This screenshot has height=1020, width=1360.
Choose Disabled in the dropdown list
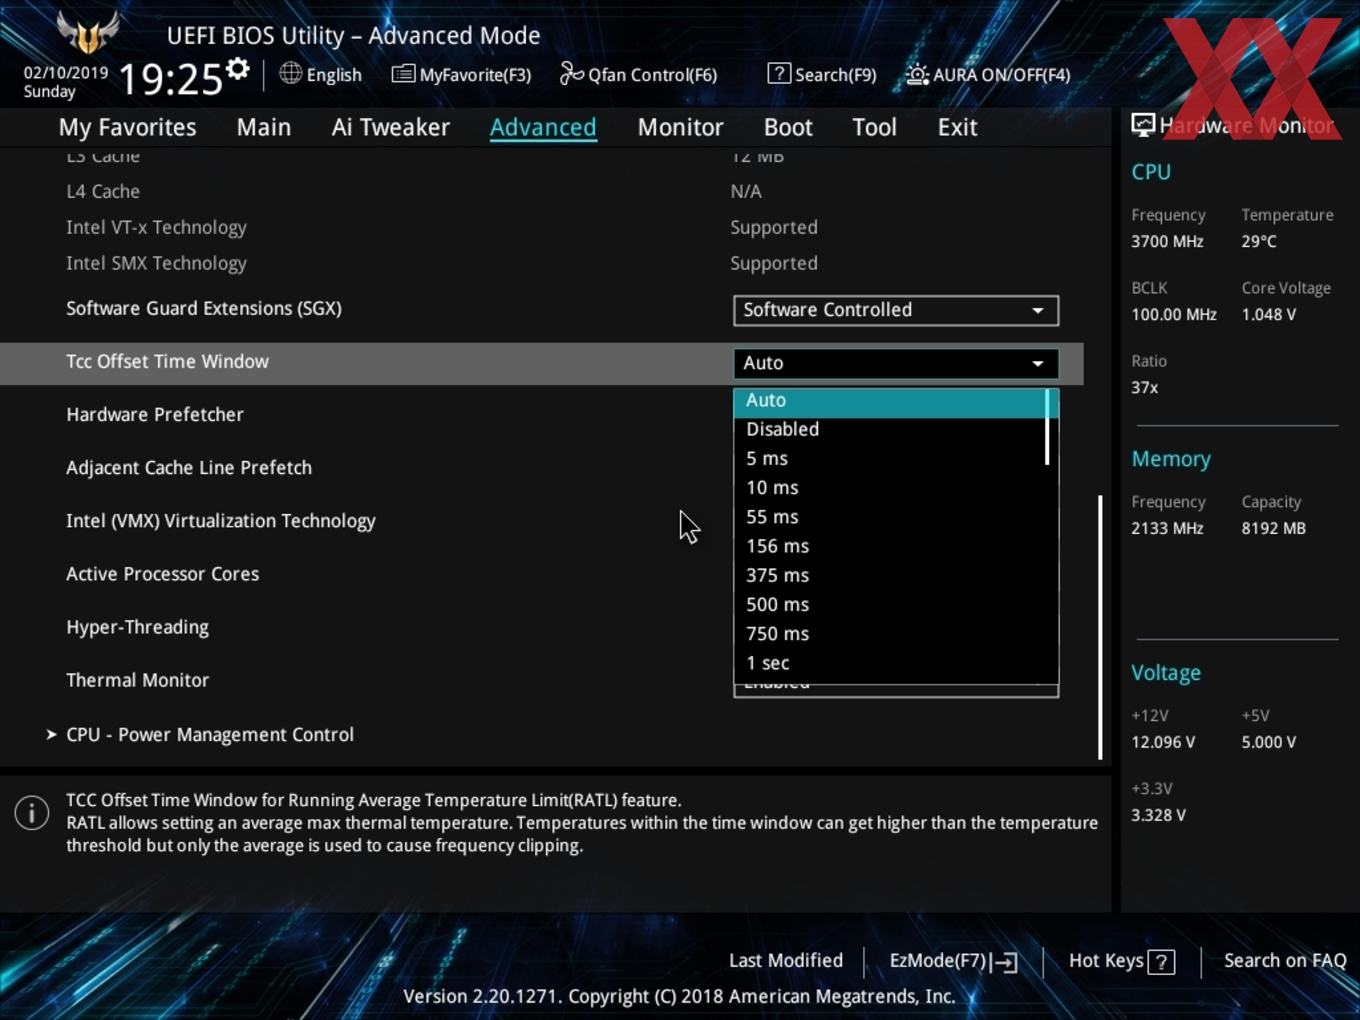pyautogui.click(x=890, y=429)
